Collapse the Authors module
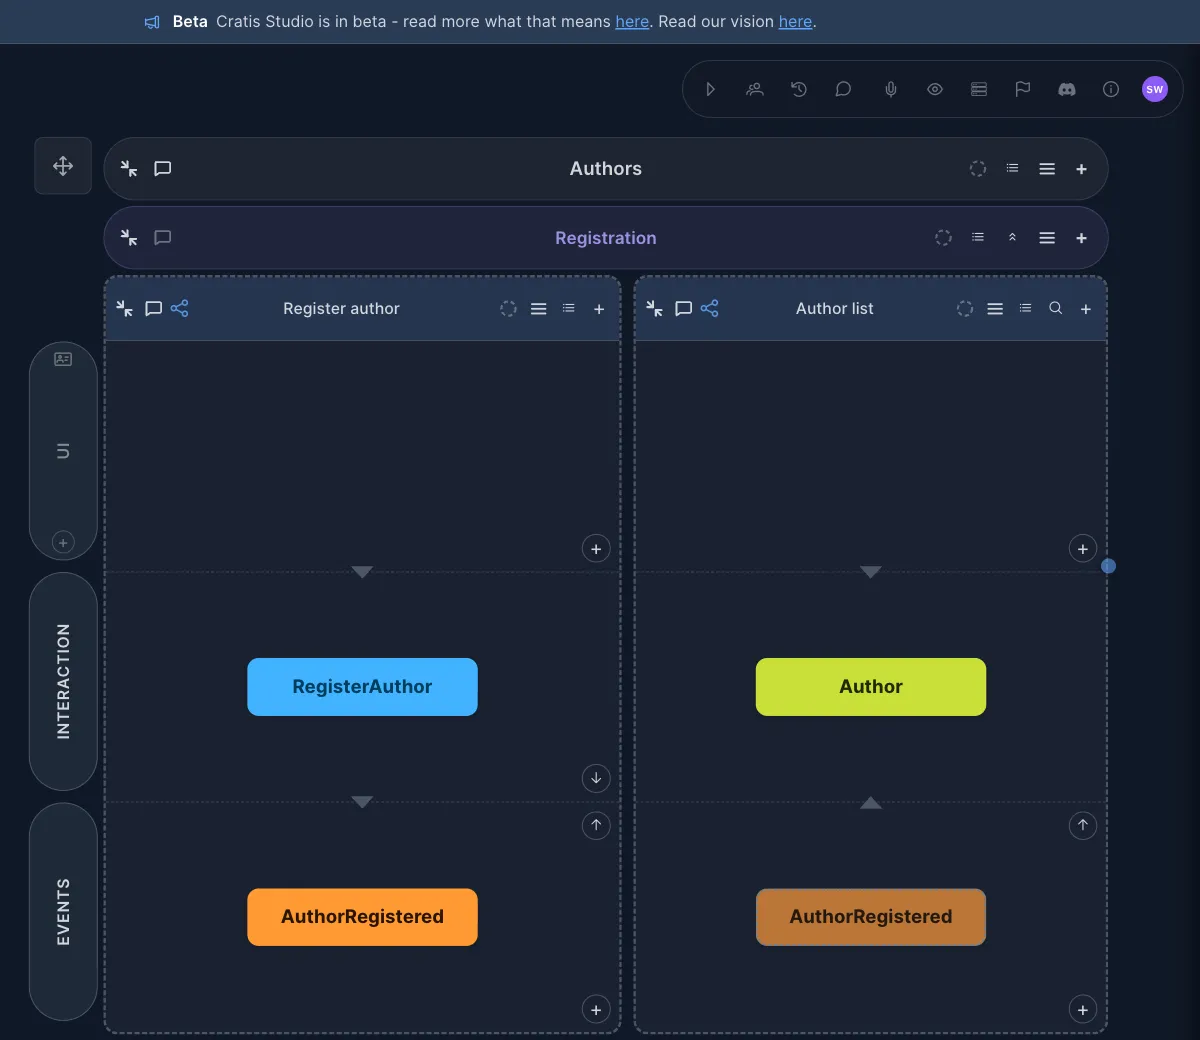The height and width of the screenshot is (1040, 1200). click(129, 168)
